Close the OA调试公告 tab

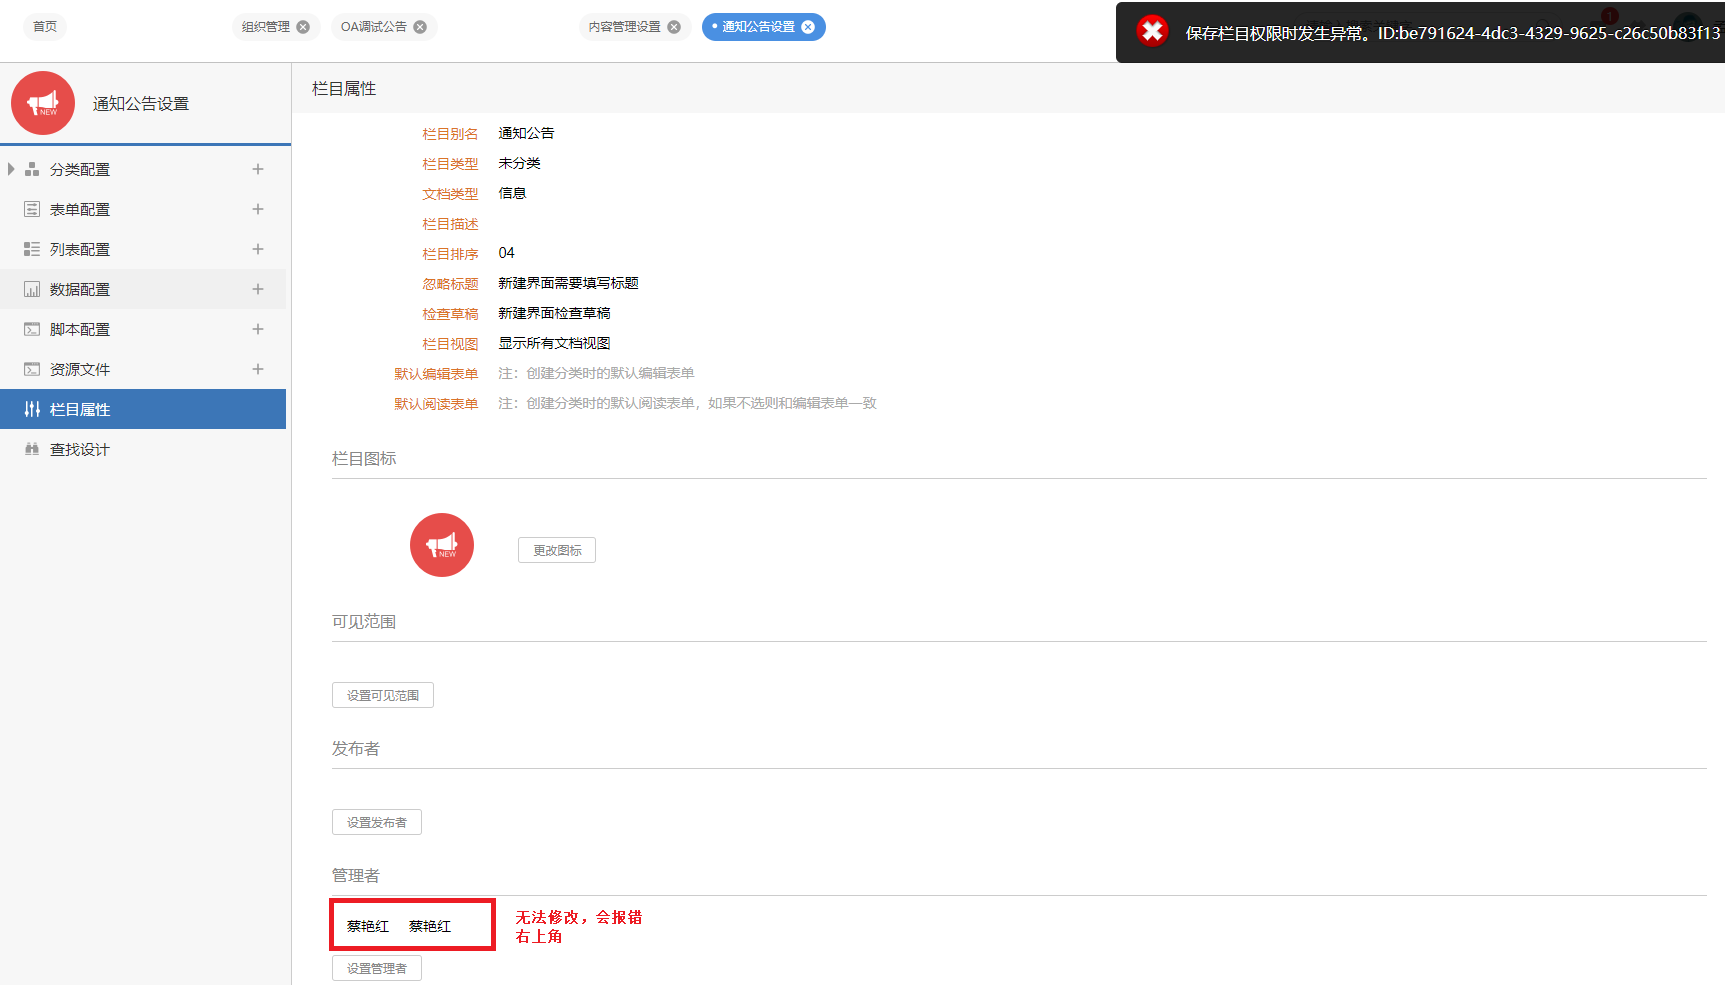point(420,27)
